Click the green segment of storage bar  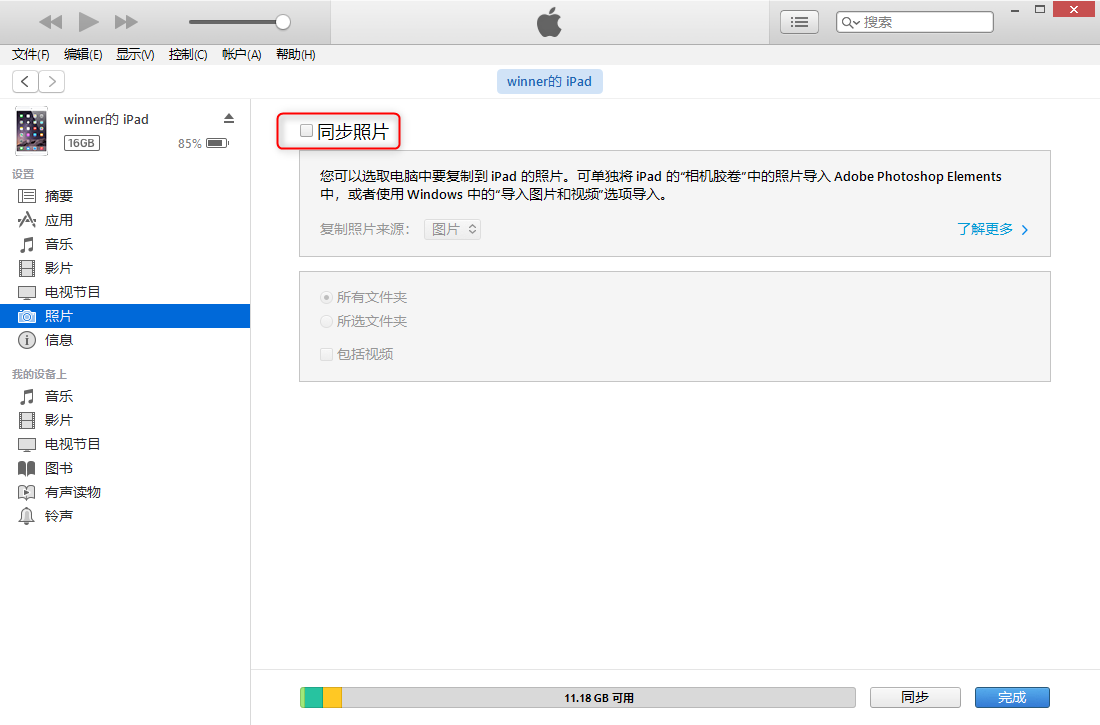313,698
